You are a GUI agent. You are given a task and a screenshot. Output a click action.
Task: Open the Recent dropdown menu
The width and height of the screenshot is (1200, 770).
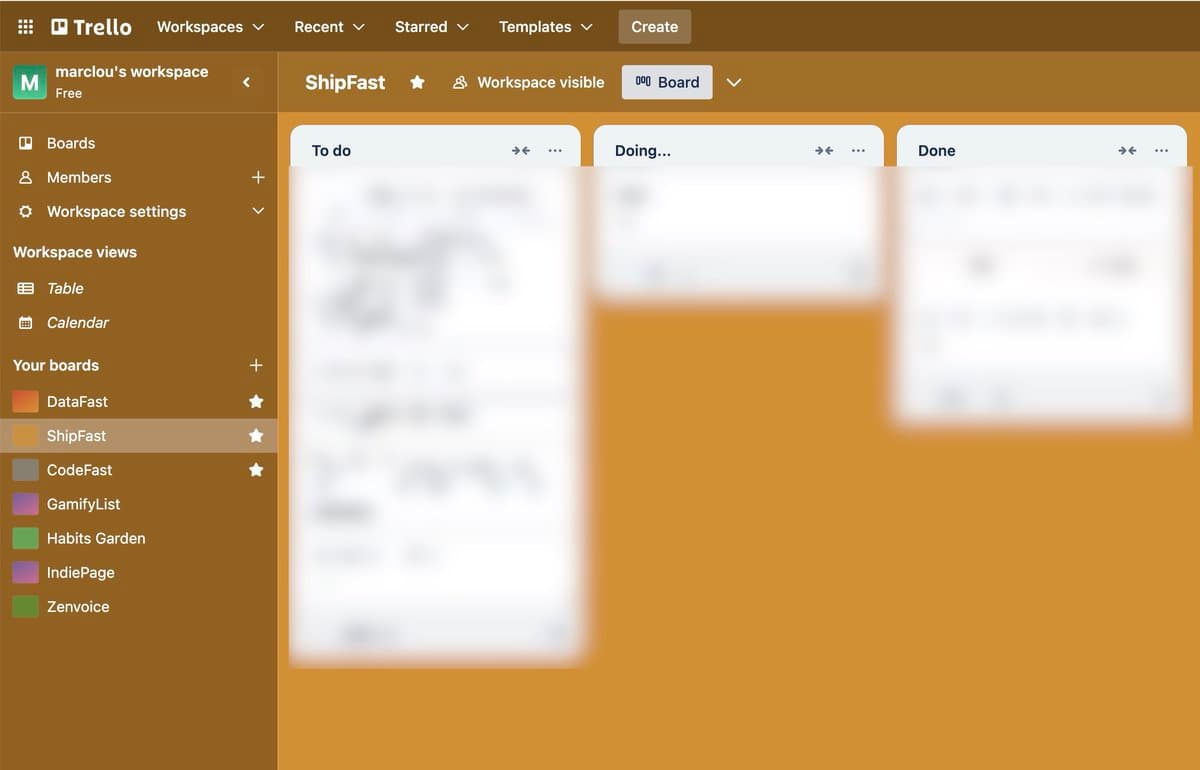pyautogui.click(x=329, y=27)
